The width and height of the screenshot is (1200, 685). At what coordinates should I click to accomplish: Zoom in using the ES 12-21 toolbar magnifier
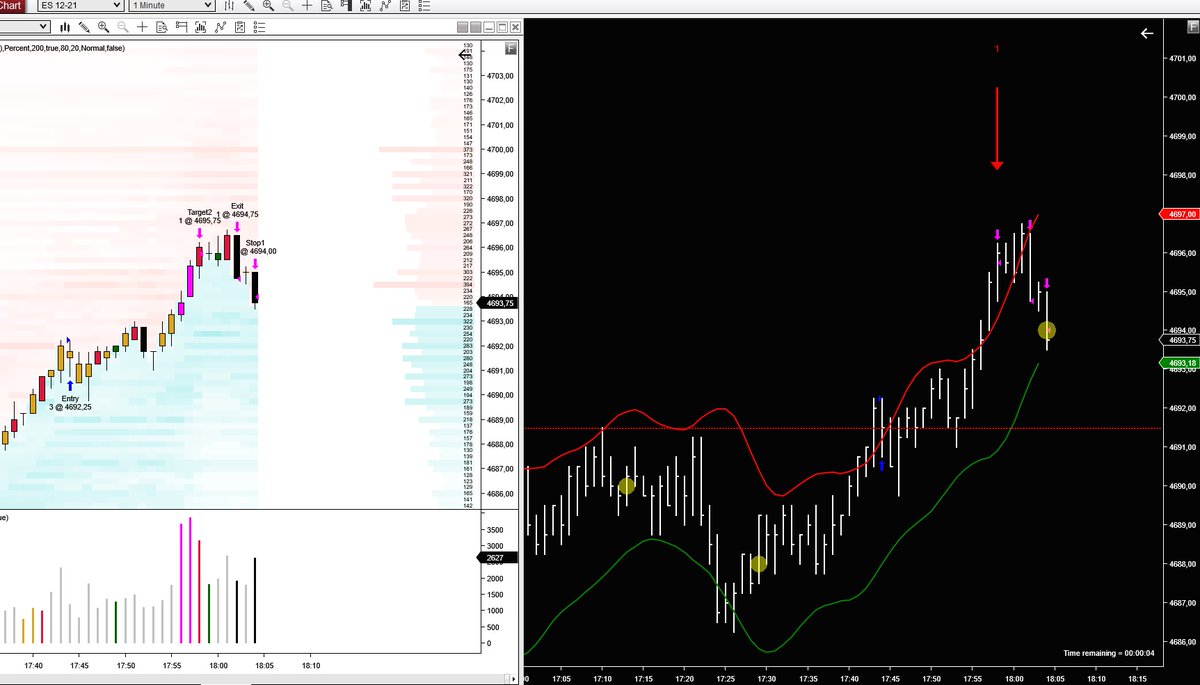(268, 5)
